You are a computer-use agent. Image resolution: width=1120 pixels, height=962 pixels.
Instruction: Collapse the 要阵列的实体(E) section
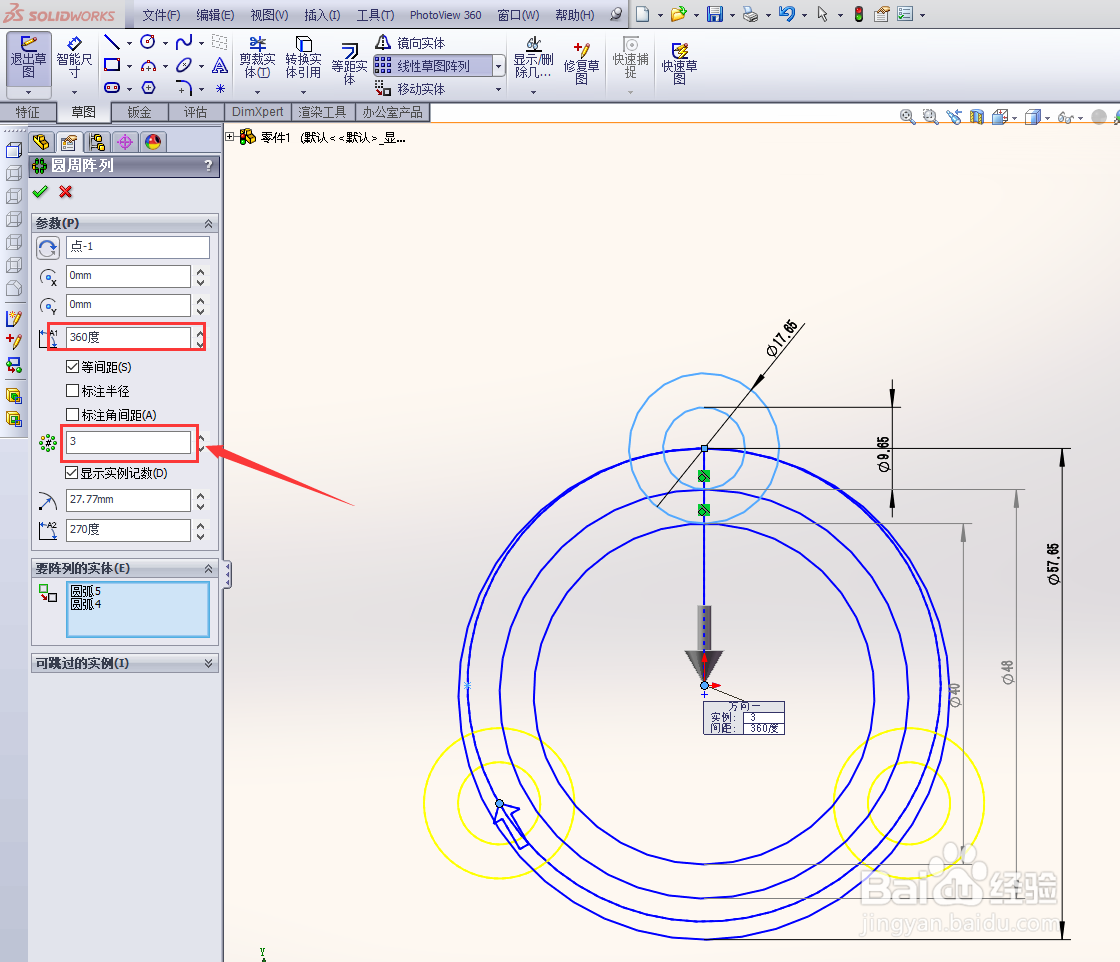pyautogui.click(x=208, y=568)
